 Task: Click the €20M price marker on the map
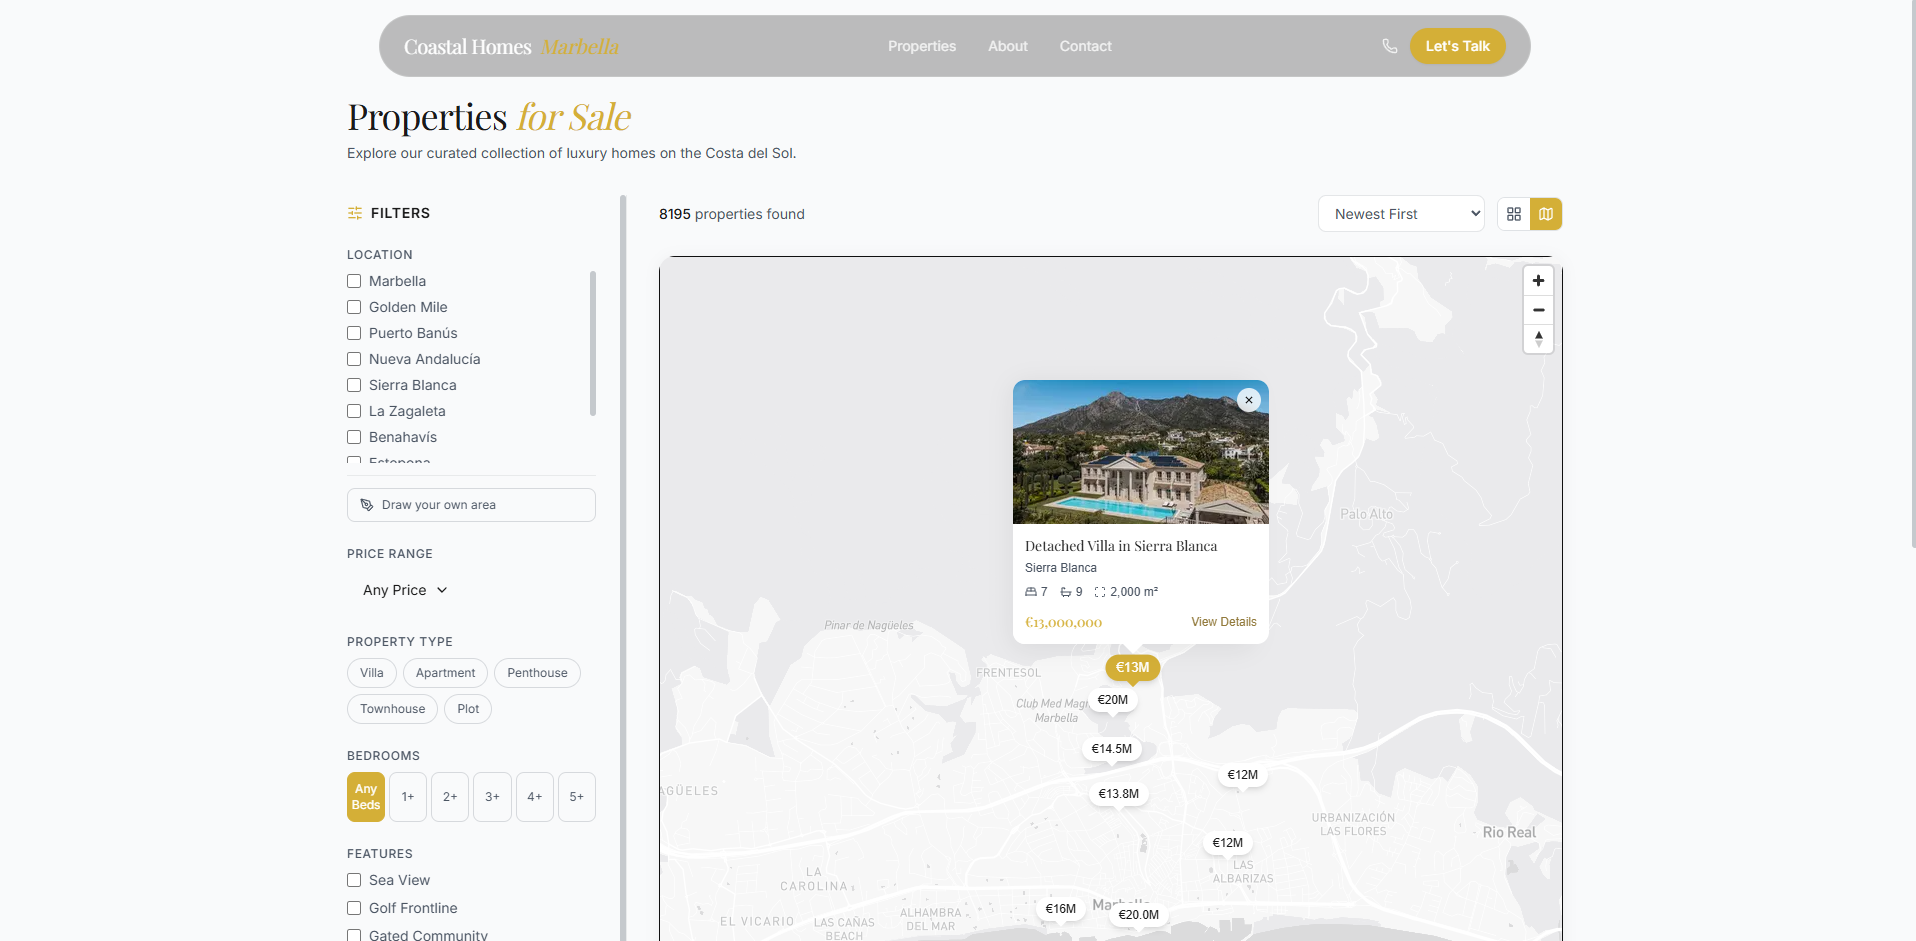(1113, 700)
